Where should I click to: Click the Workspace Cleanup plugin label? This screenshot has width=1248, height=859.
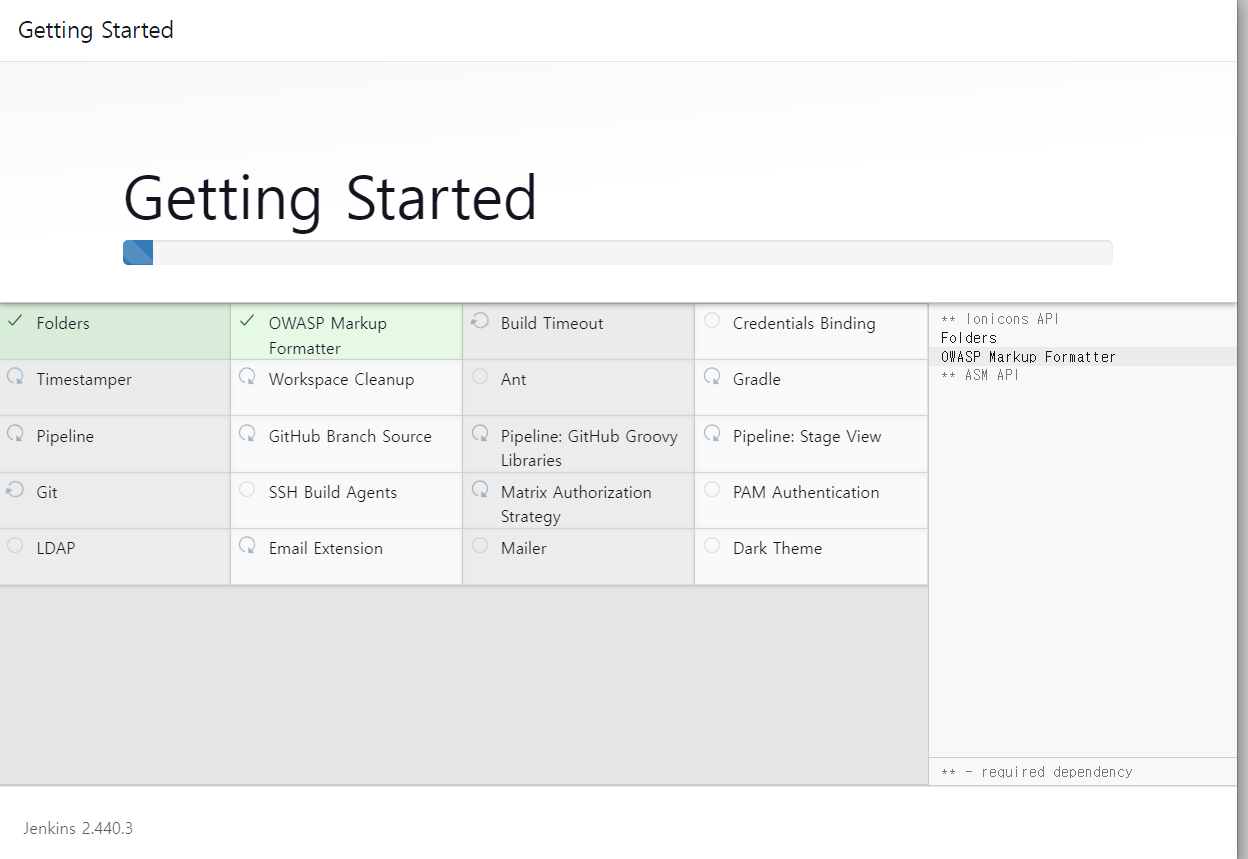(x=341, y=379)
